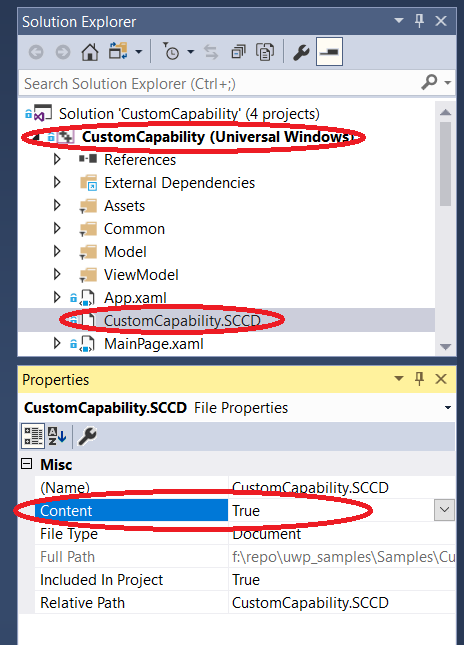The height and width of the screenshot is (645, 464).
Task: Pin the Properties panel with auto-hide
Action: [x=419, y=378]
